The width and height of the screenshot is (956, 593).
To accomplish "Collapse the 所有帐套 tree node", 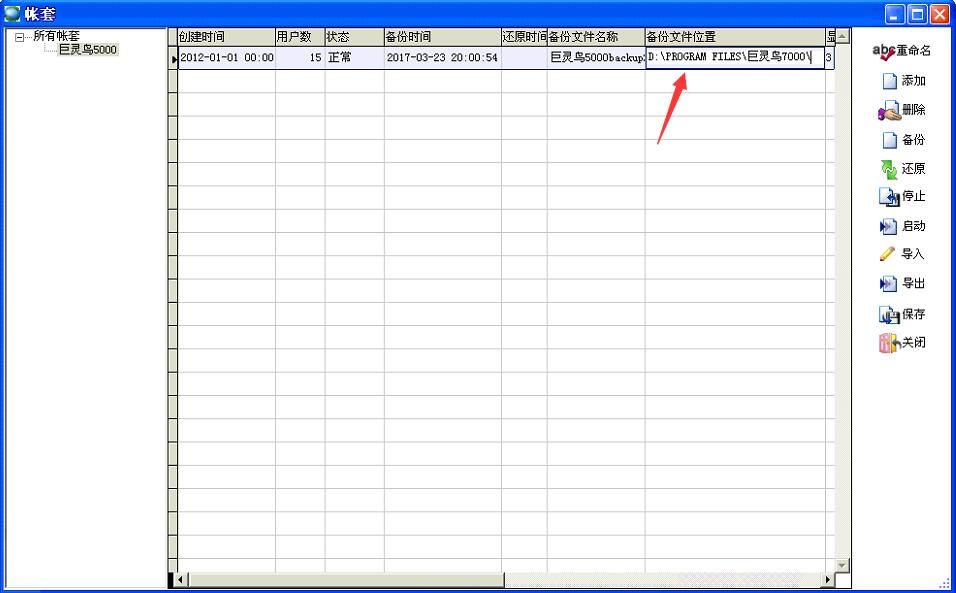I will pos(19,37).
